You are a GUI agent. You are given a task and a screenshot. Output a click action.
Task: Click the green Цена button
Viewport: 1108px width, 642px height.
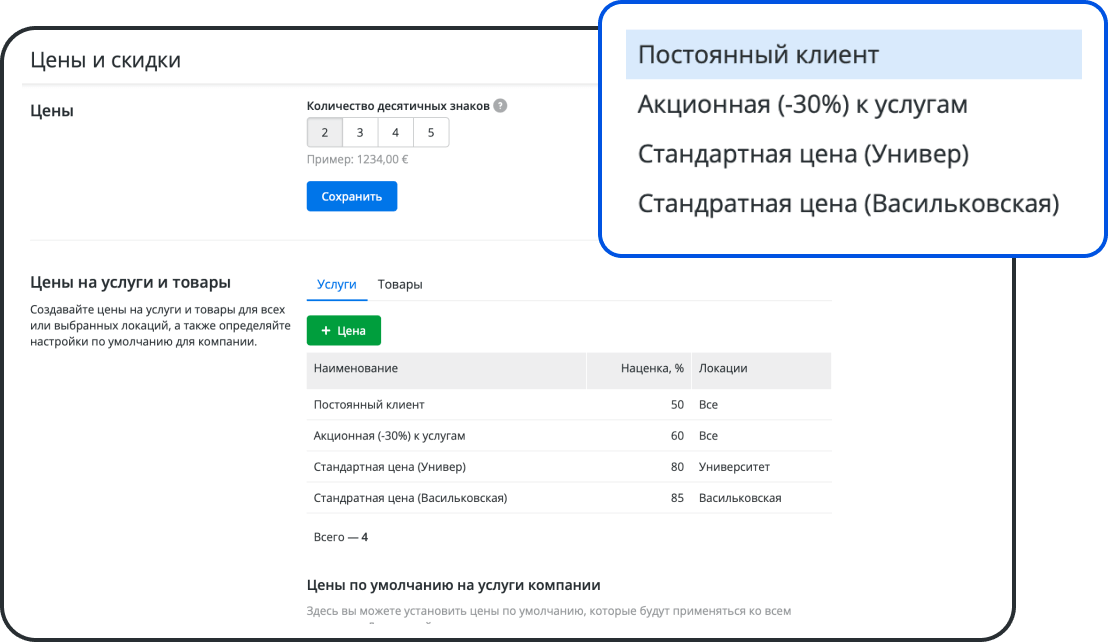343,328
